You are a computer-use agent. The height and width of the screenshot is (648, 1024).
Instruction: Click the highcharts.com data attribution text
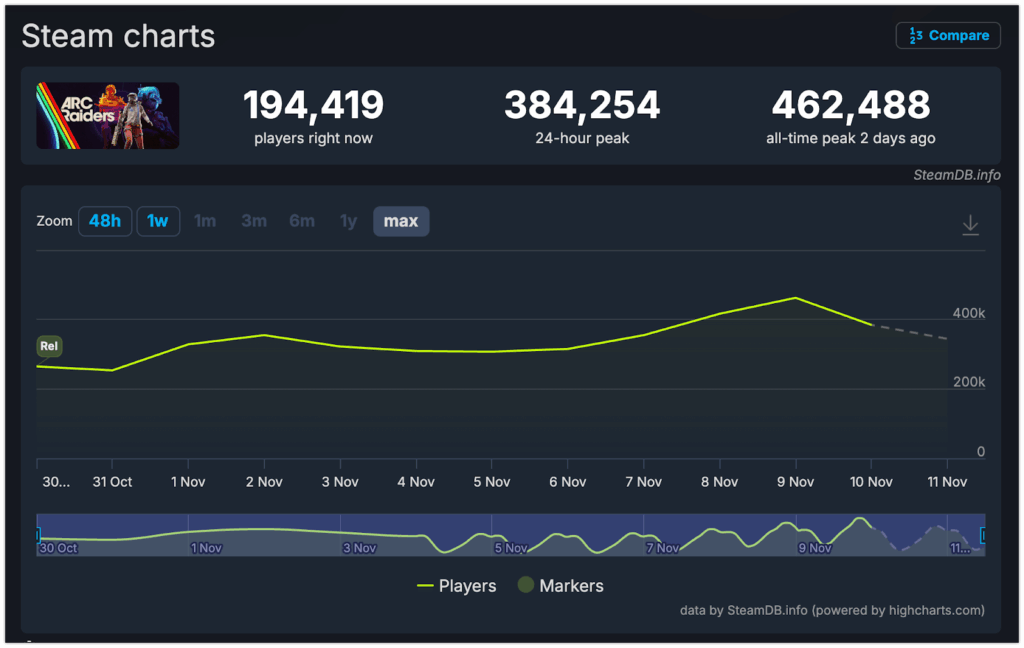point(832,610)
